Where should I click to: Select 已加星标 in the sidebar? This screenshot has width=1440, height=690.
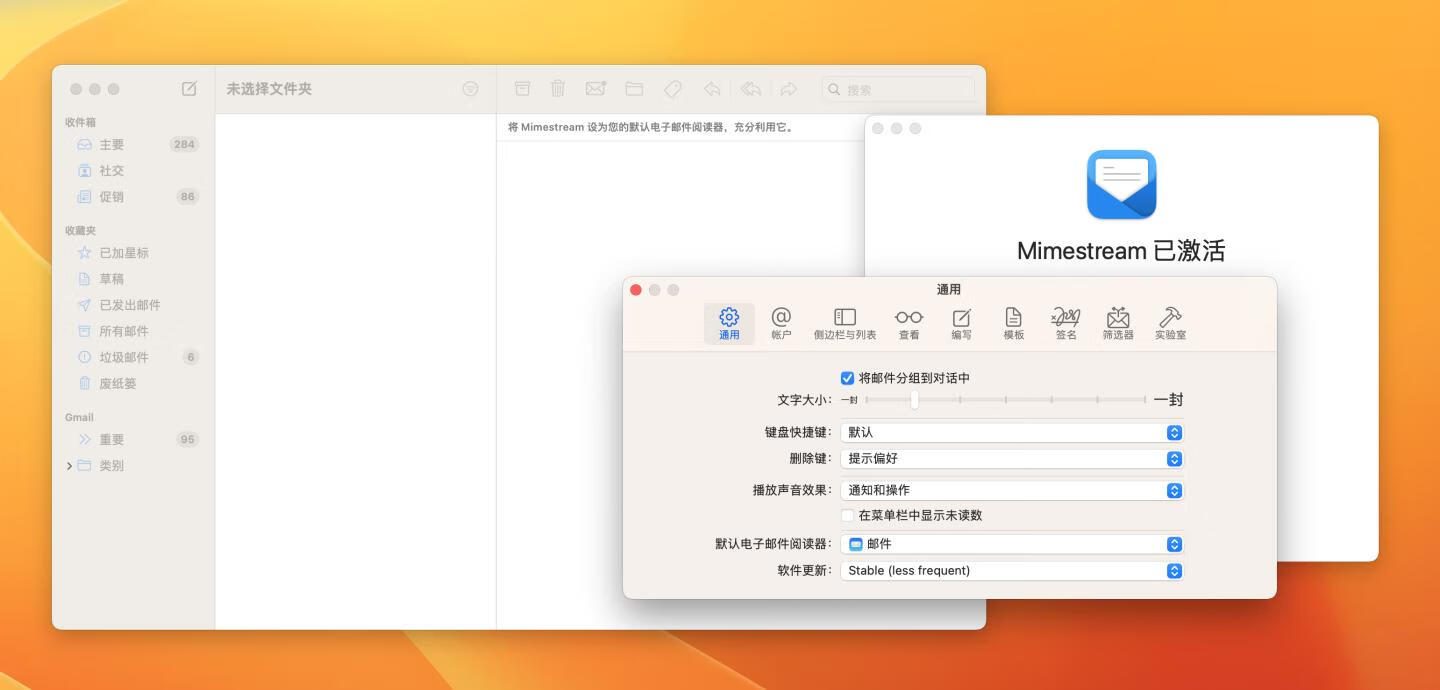coord(124,253)
